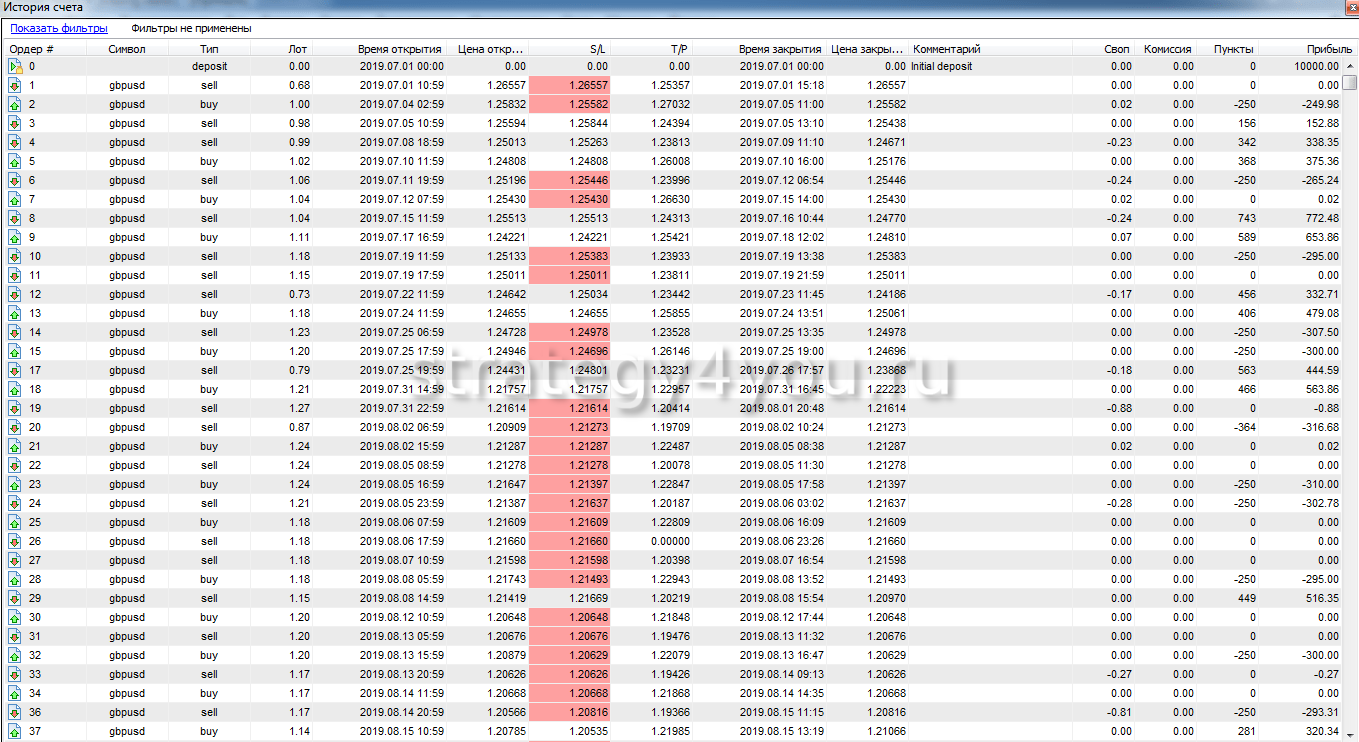1359x742 pixels.
Task: Select the Initial deposit comment cell
Action: point(942,67)
